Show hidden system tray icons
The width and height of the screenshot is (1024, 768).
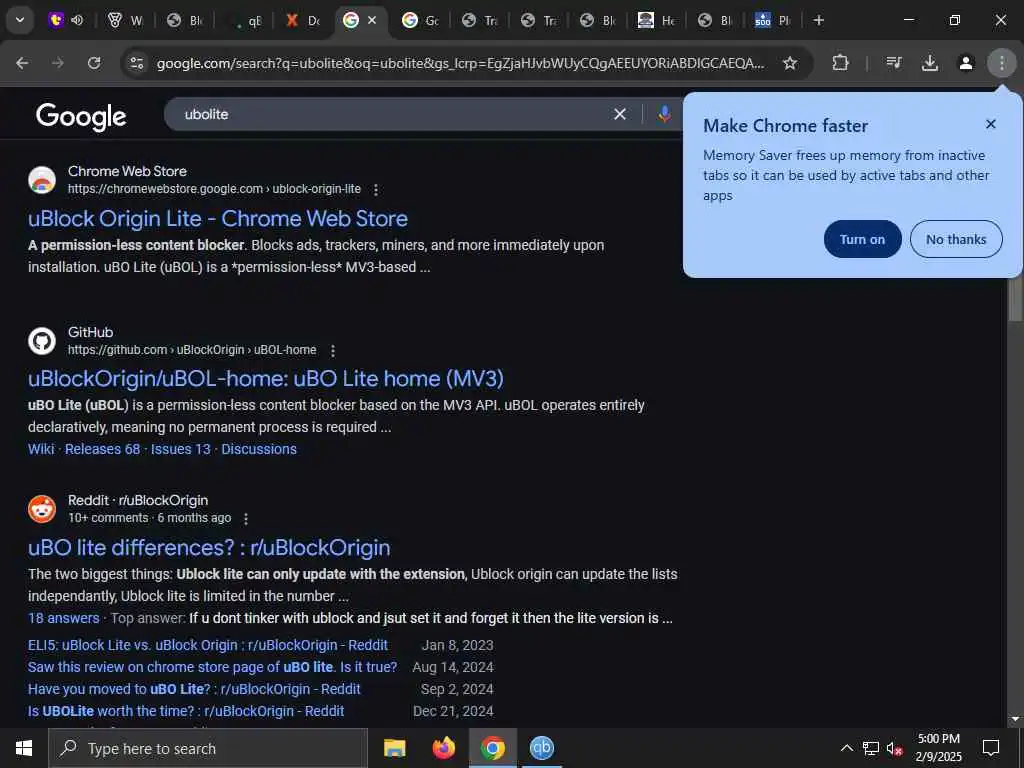click(846, 748)
